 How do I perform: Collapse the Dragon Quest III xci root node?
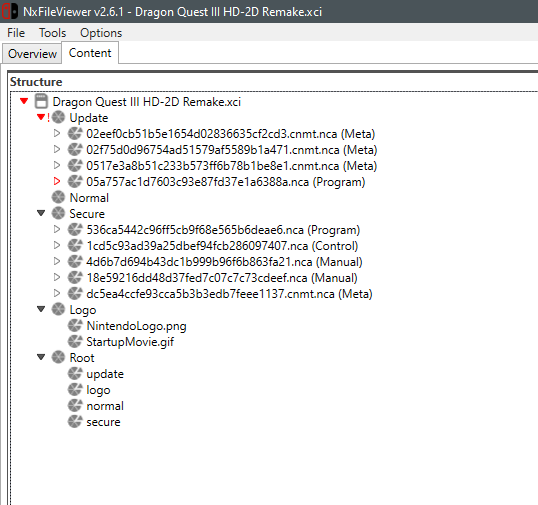tap(24, 101)
